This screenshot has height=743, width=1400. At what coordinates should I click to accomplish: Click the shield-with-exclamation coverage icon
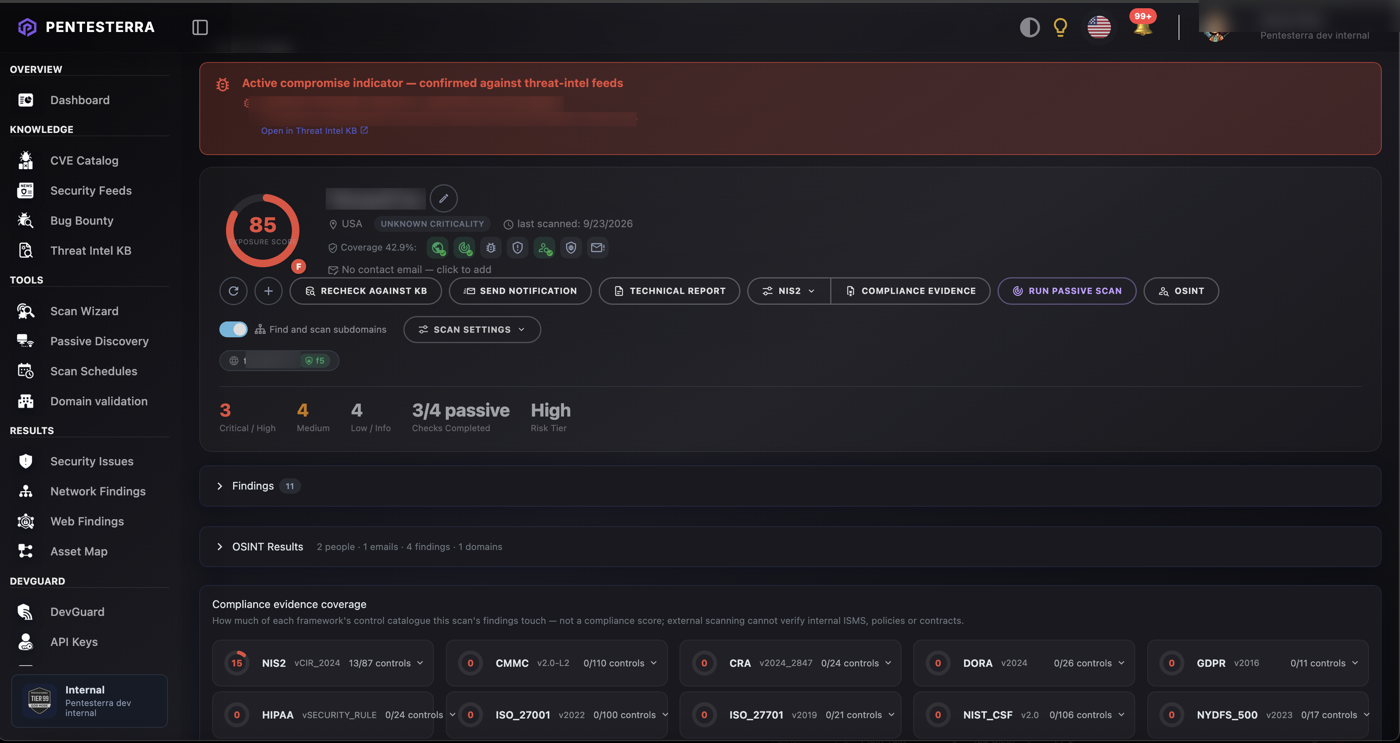point(517,248)
